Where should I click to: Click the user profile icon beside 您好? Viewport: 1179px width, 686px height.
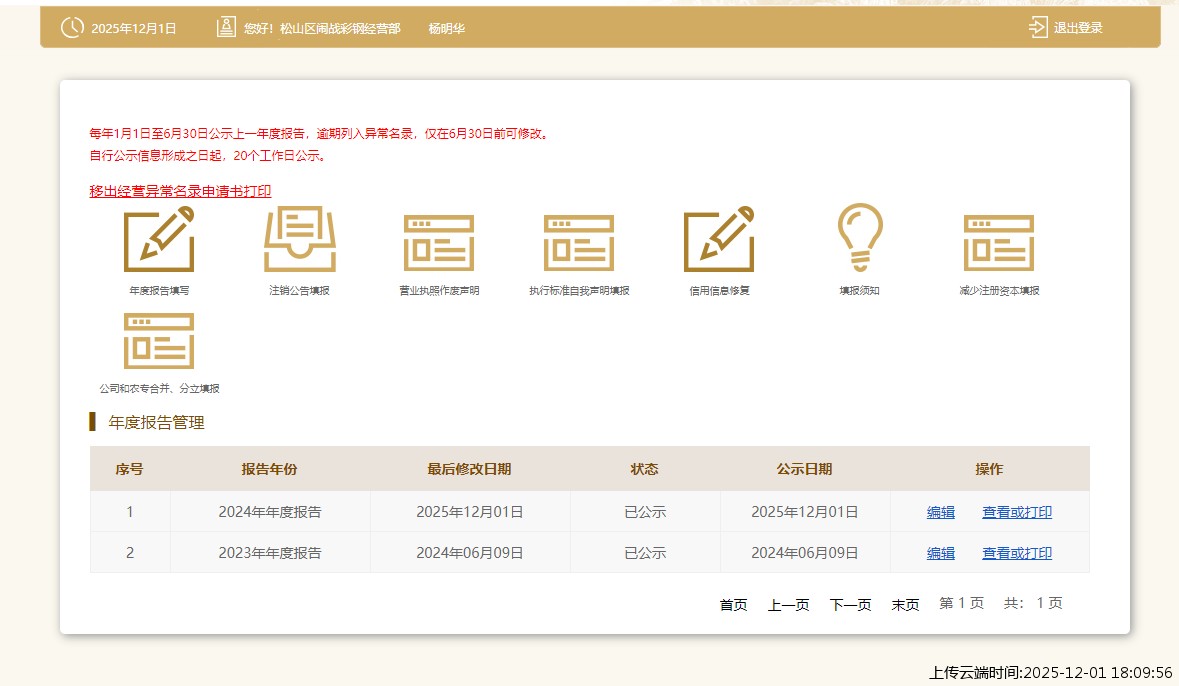coord(226,27)
